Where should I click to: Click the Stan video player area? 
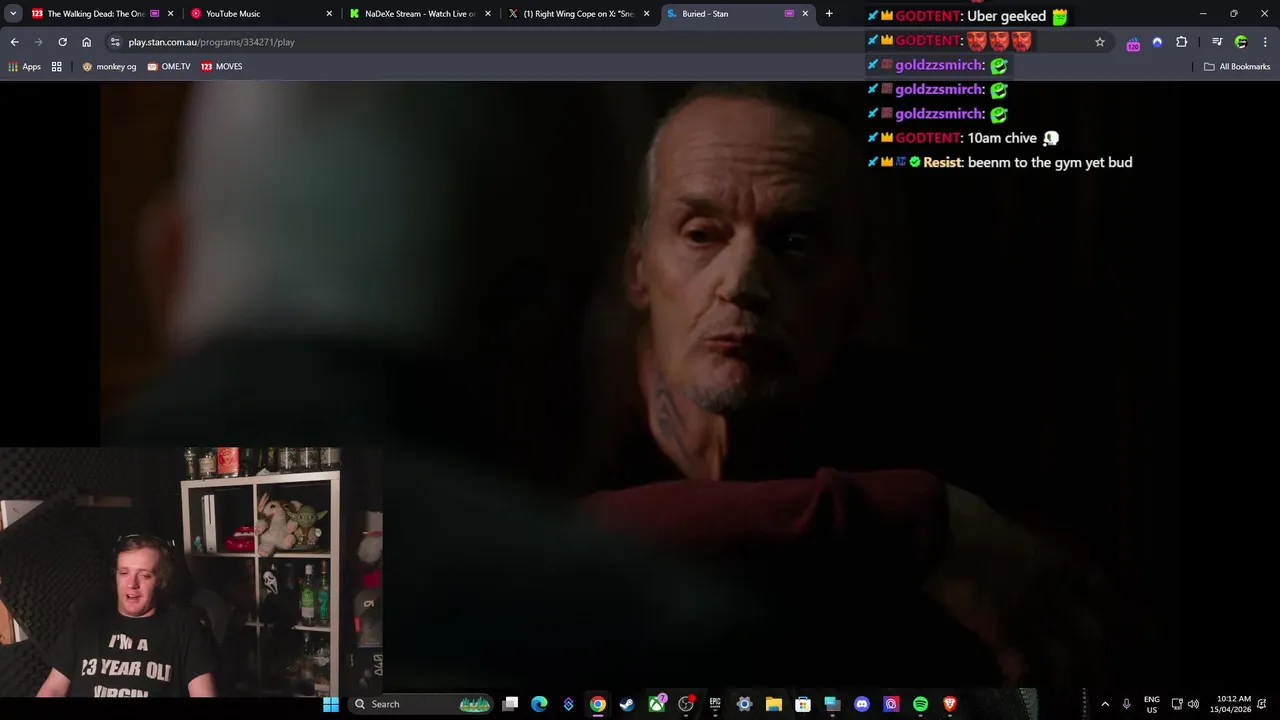click(x=640, y=384)
